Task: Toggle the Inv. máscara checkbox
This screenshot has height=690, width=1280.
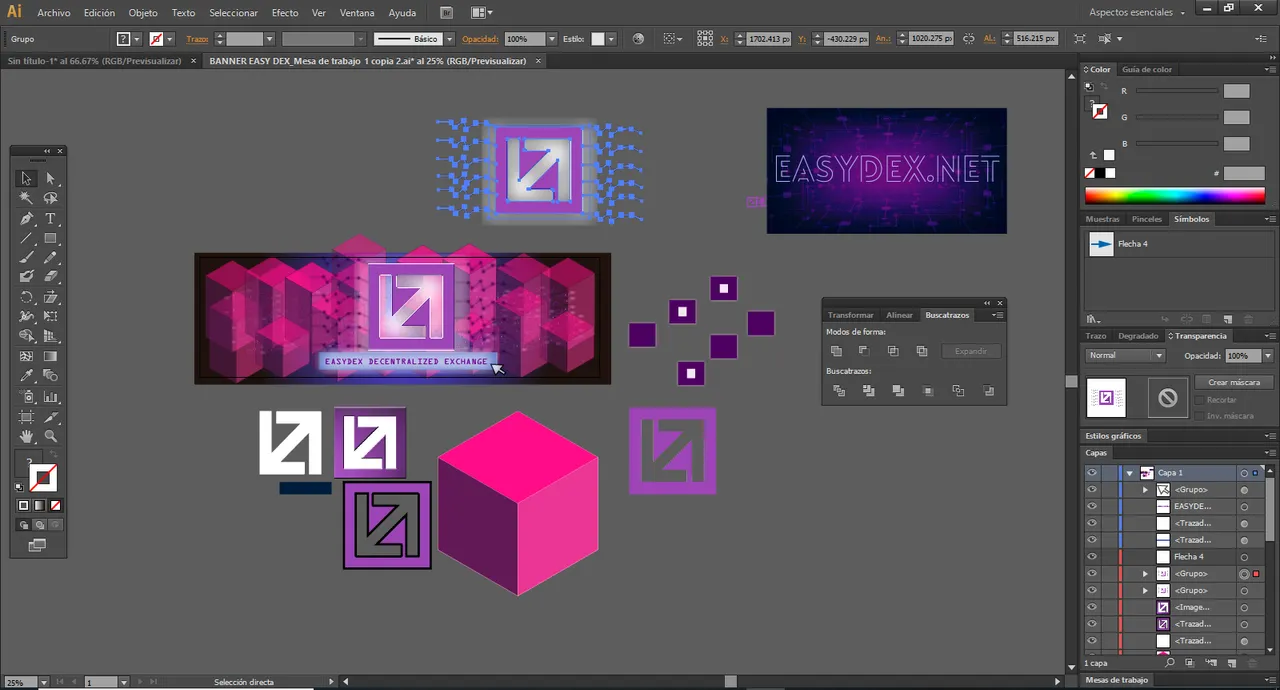Action: pos(1199,415)
